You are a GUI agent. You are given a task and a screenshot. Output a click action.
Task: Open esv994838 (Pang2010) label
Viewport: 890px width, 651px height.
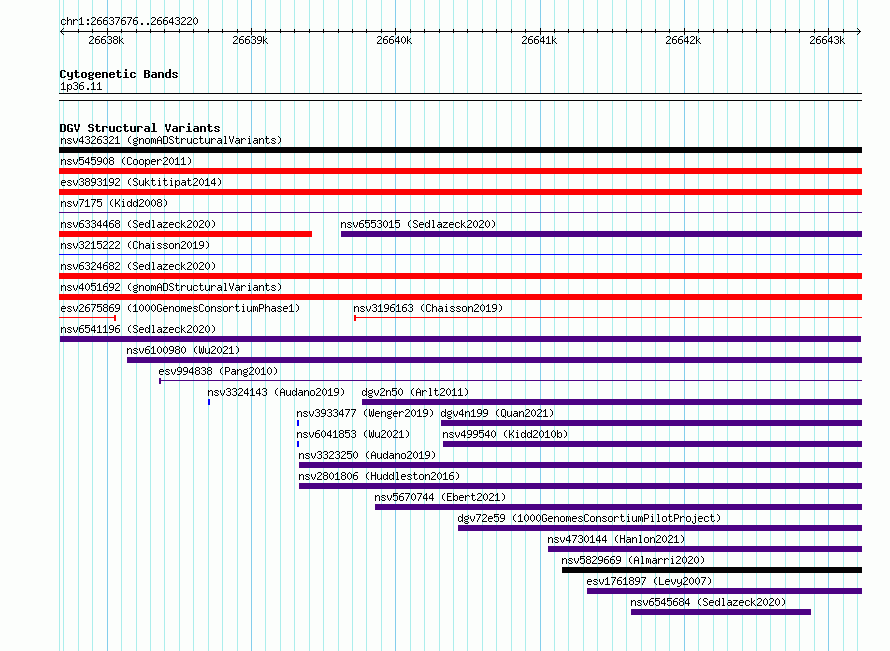click(219, 371)
